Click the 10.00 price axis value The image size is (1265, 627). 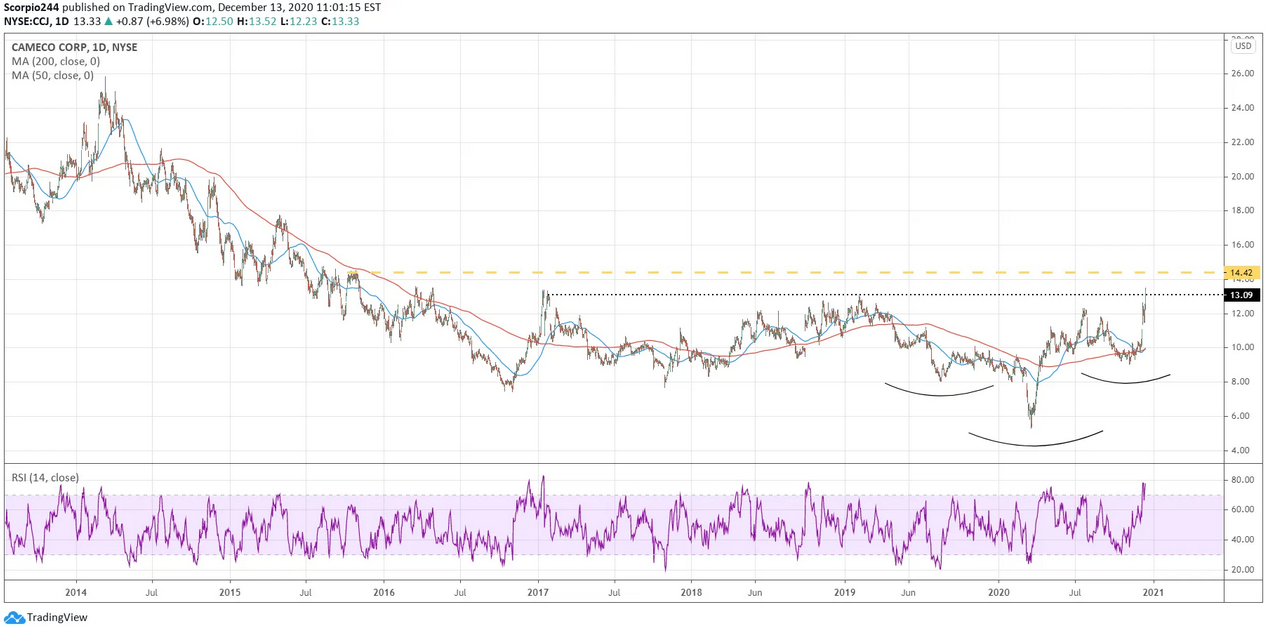tap(1243, 348)
